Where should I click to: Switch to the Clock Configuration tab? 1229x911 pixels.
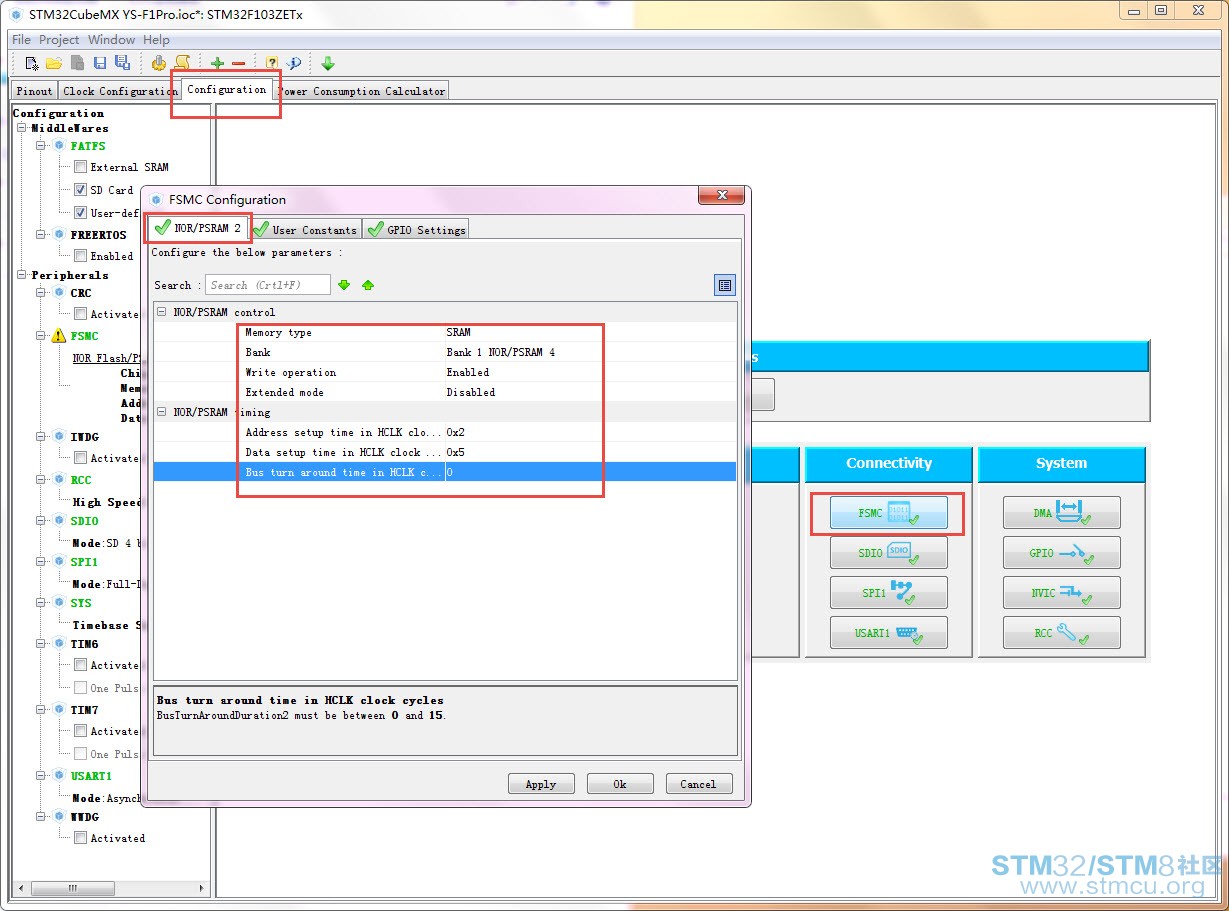tap(120, 91)
